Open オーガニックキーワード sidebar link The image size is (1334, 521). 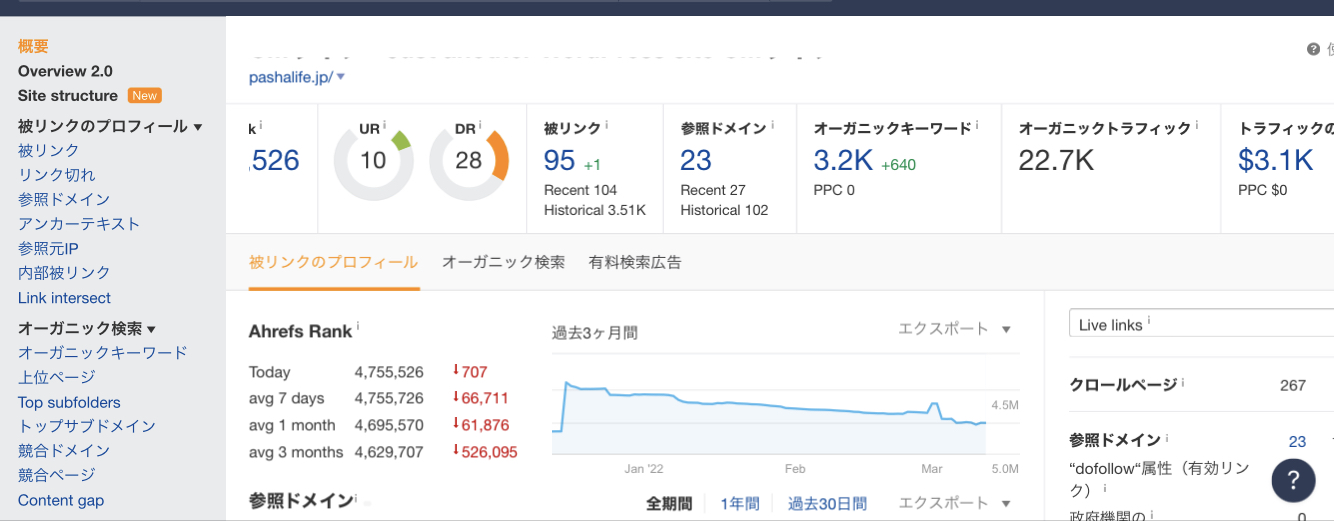(103, 353)
